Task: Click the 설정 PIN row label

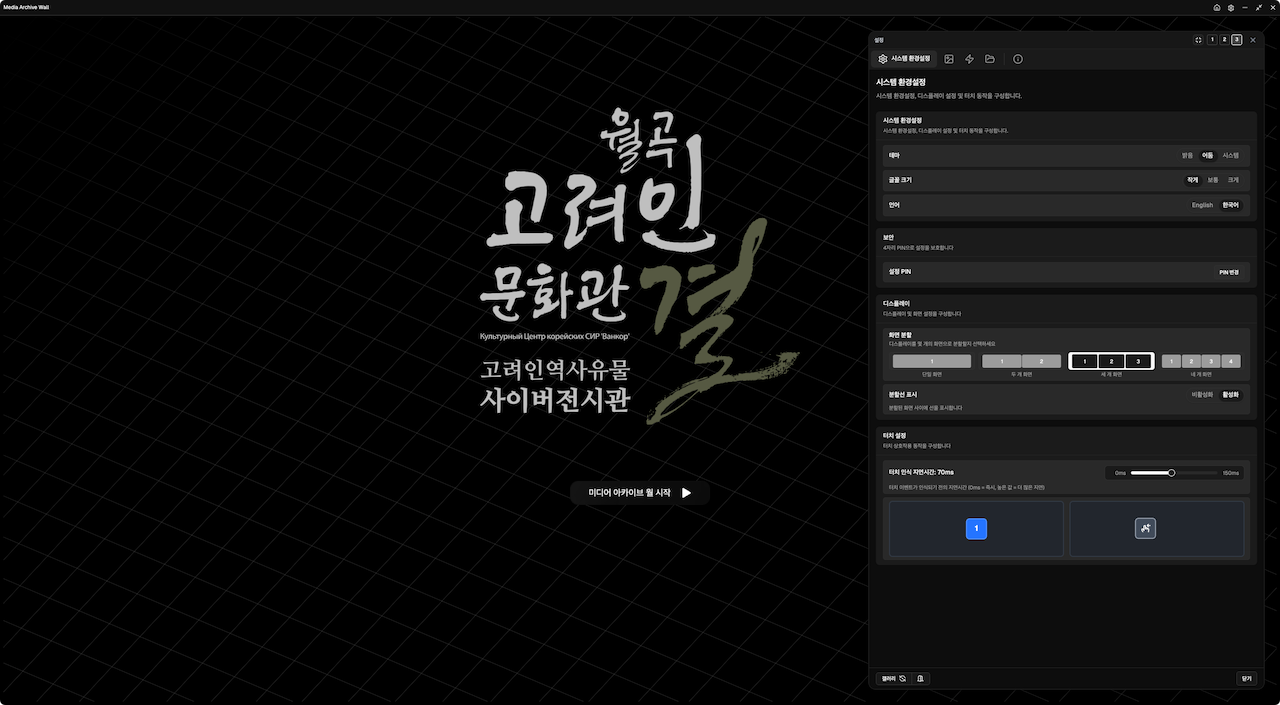Action: pyautogui.click(x=900, y=272)
